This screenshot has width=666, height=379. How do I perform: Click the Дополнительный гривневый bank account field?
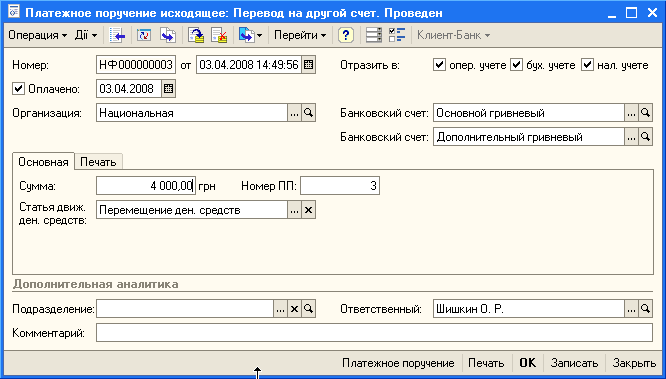click(529, 137)
